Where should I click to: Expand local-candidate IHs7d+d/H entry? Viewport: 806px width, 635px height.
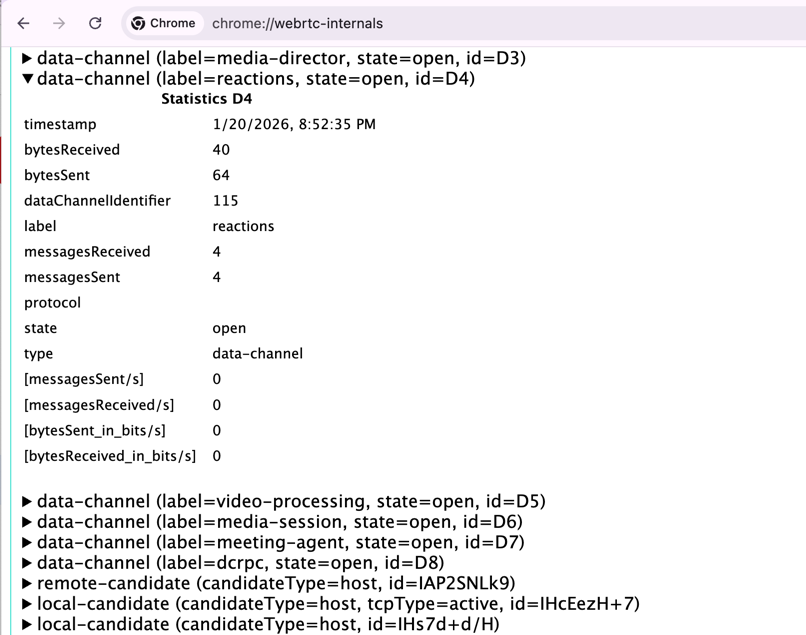pyautogui.click(x=27, y=624)
